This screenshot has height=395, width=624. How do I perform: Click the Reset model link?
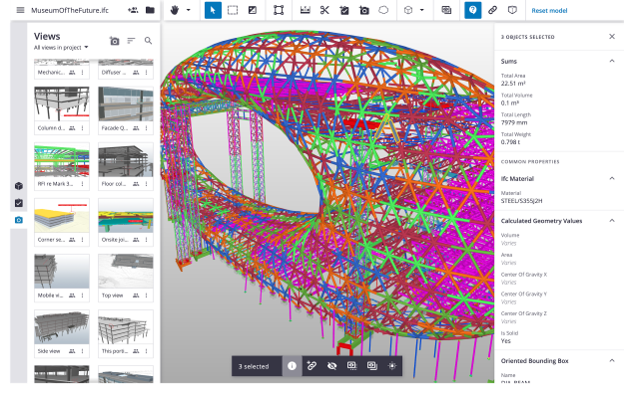click(x=549, y=11)
